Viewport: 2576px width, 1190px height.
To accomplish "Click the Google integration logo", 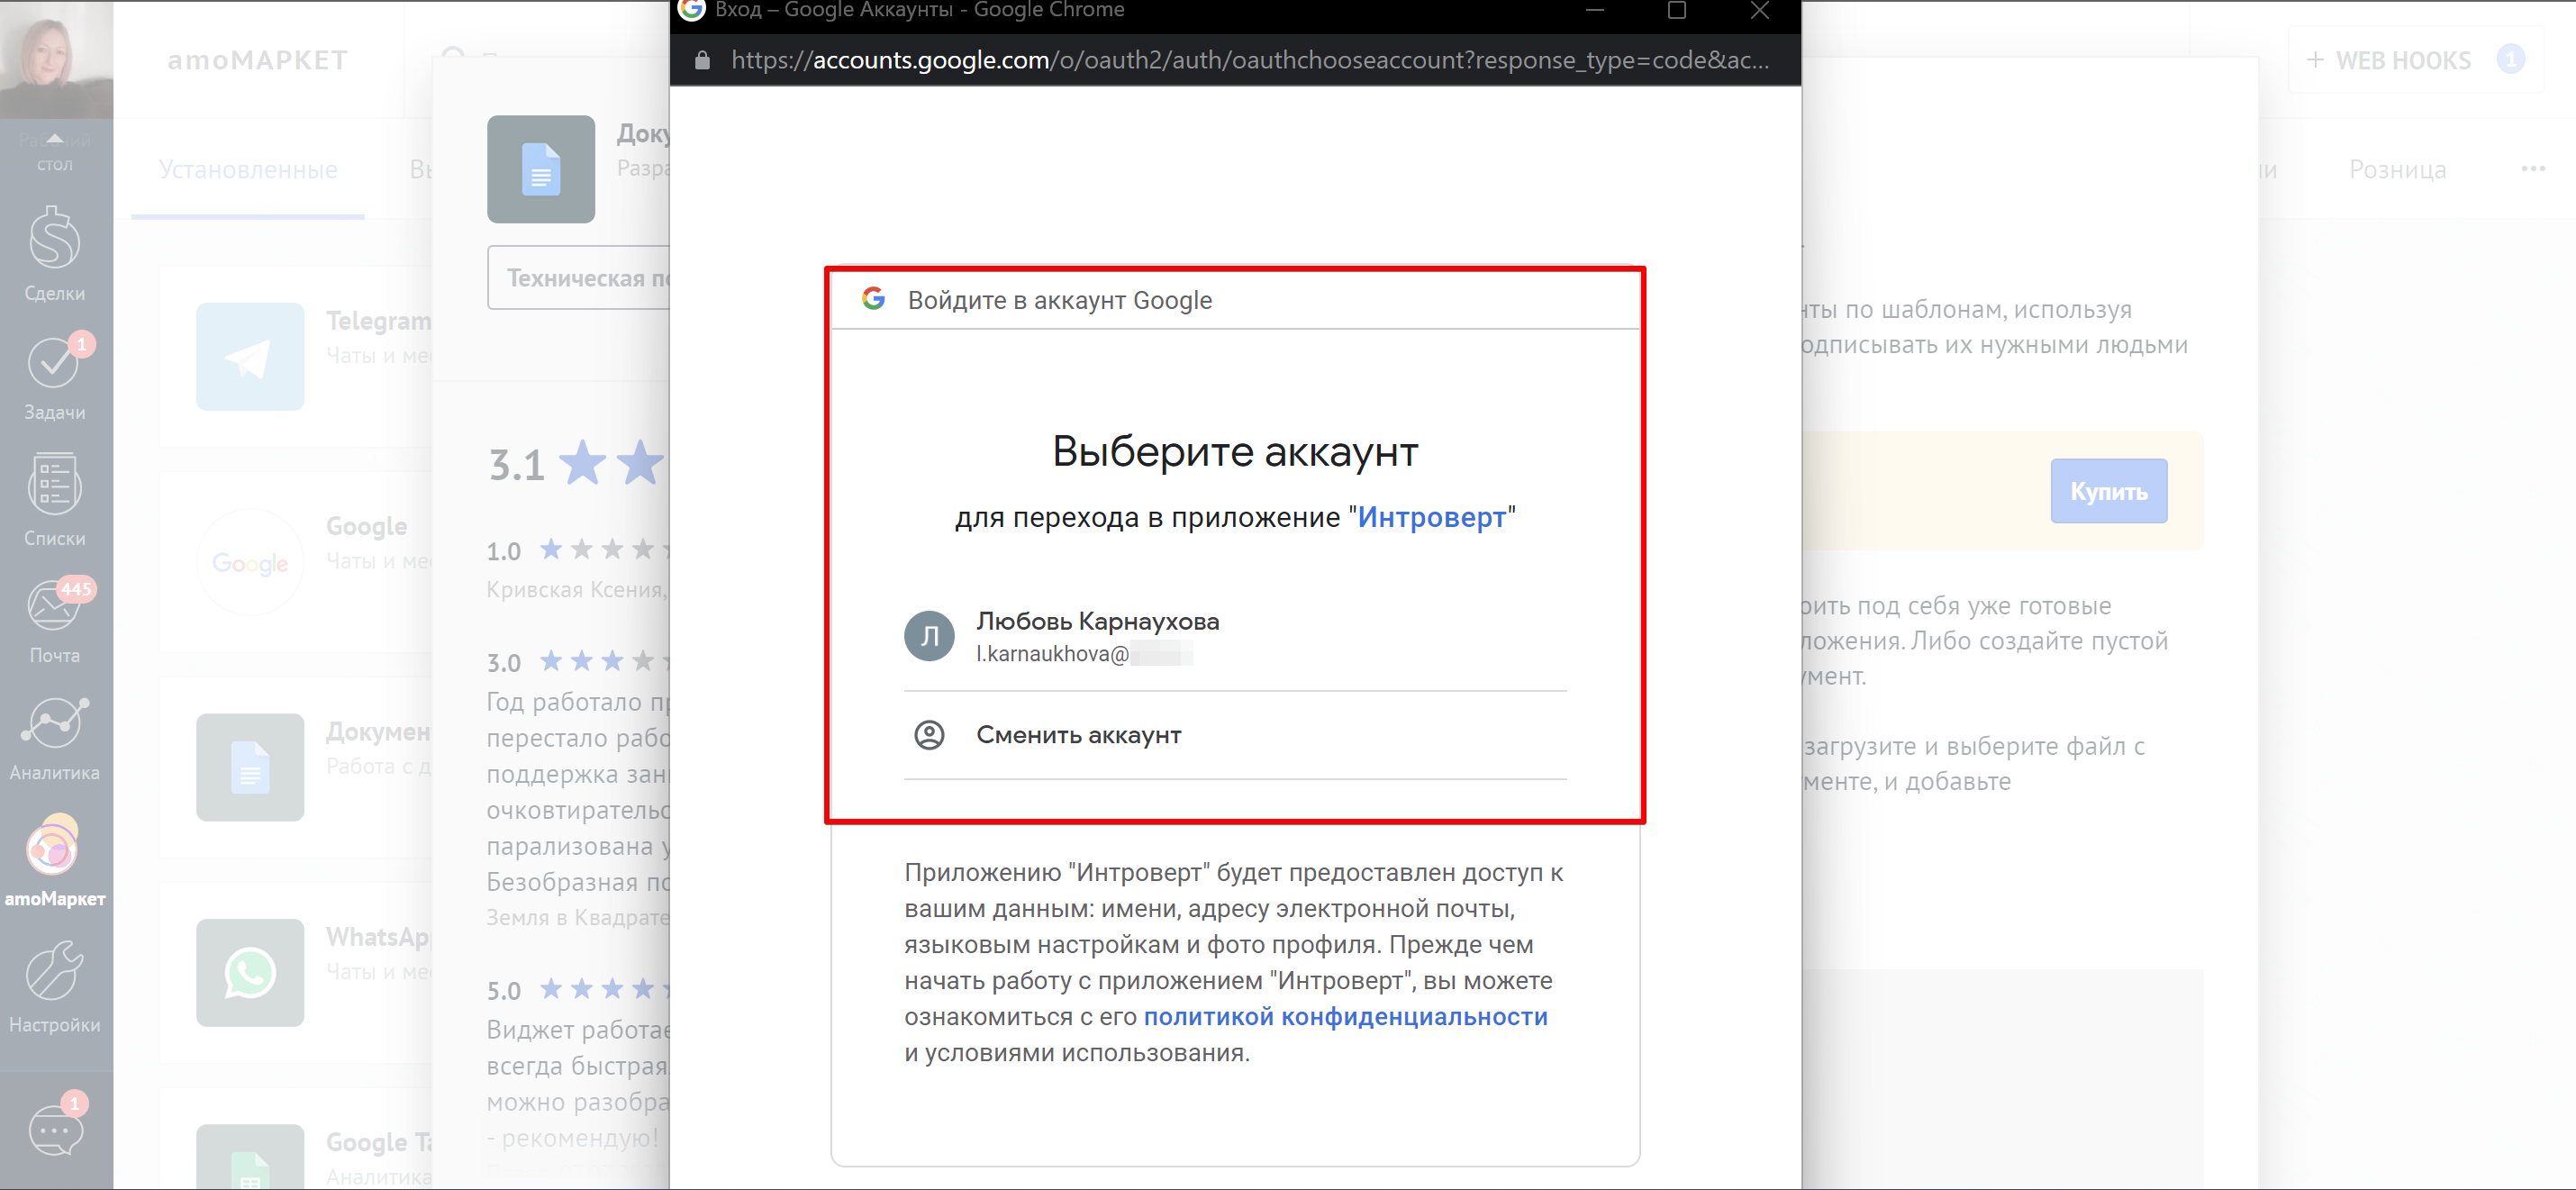I will coord(250,562).
